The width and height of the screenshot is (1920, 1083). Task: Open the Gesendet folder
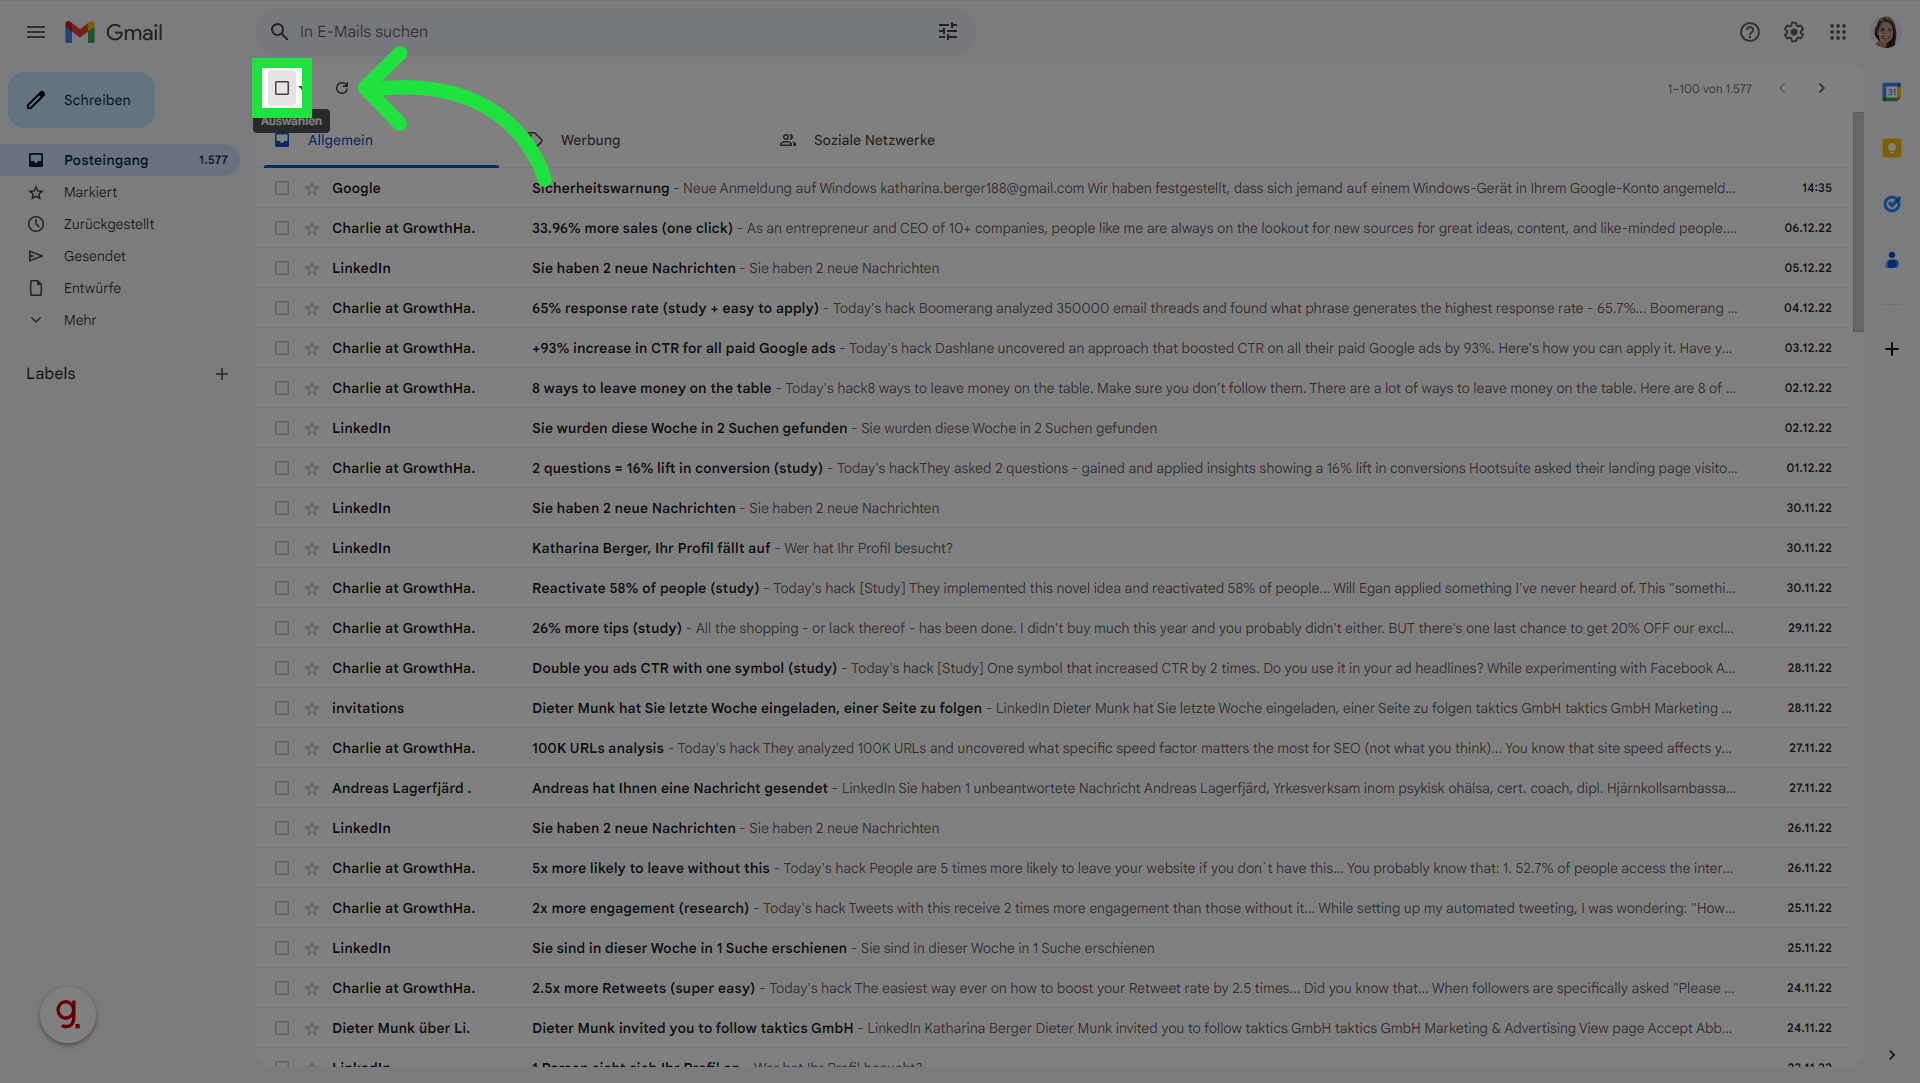click(120, 256)
